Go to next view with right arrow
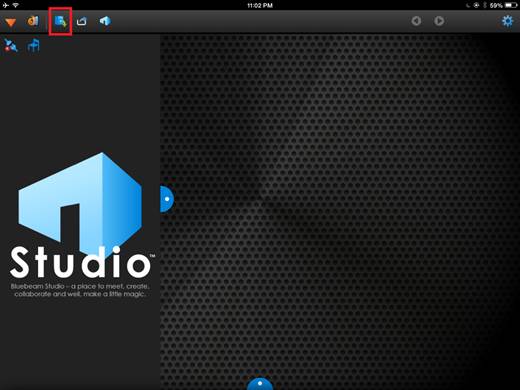The height and width of the screenshot is (390, 520). pos(439,21)
